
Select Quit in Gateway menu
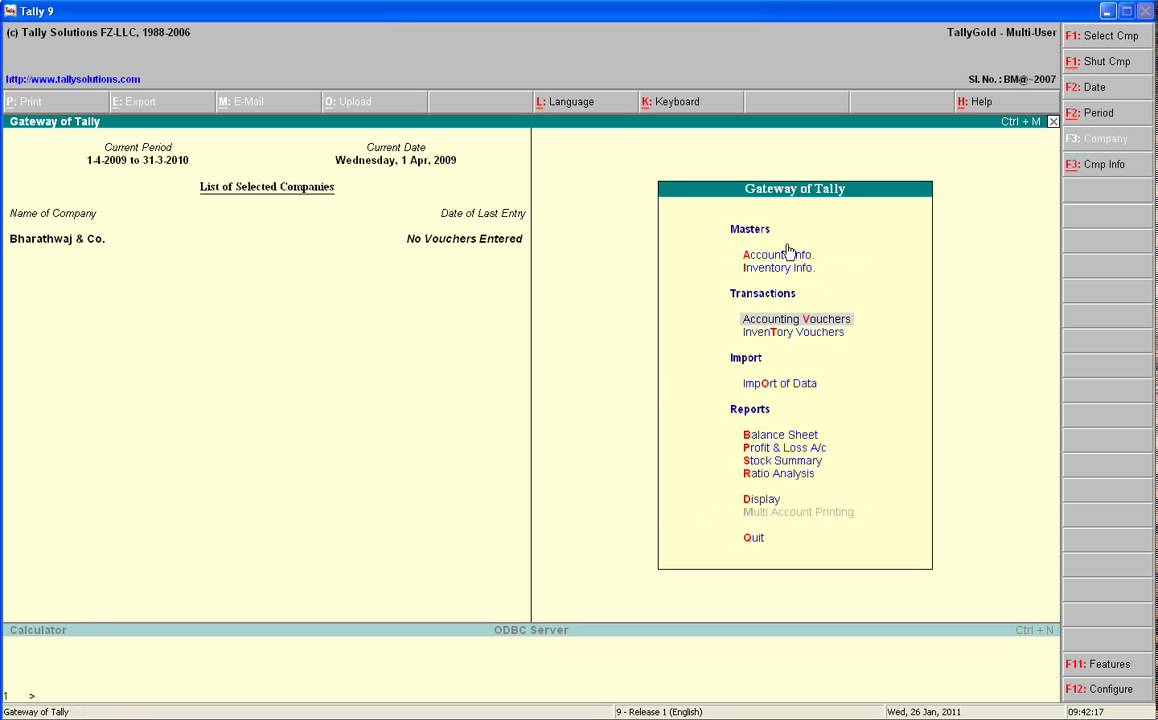[753, 538]
